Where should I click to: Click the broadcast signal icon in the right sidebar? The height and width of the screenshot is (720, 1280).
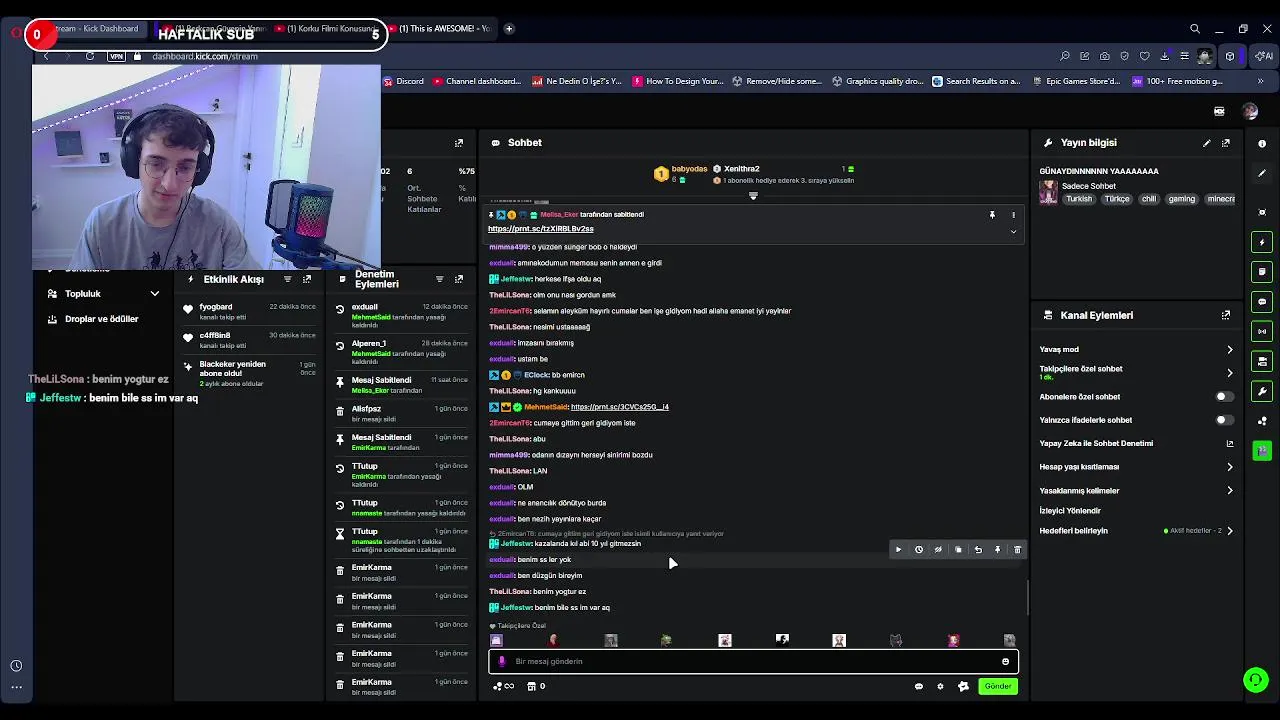(x=1262, y=331)
